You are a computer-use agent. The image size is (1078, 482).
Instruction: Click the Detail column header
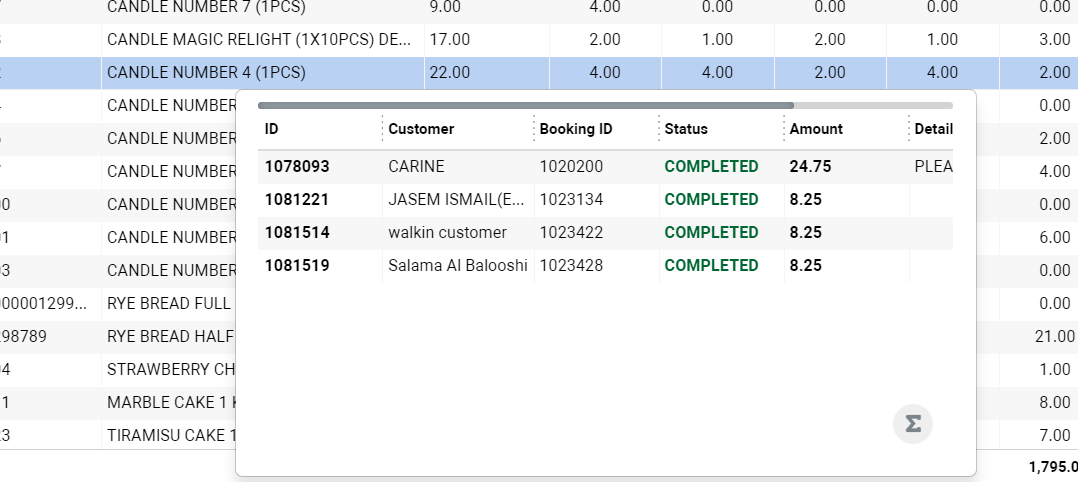[933, 129]
